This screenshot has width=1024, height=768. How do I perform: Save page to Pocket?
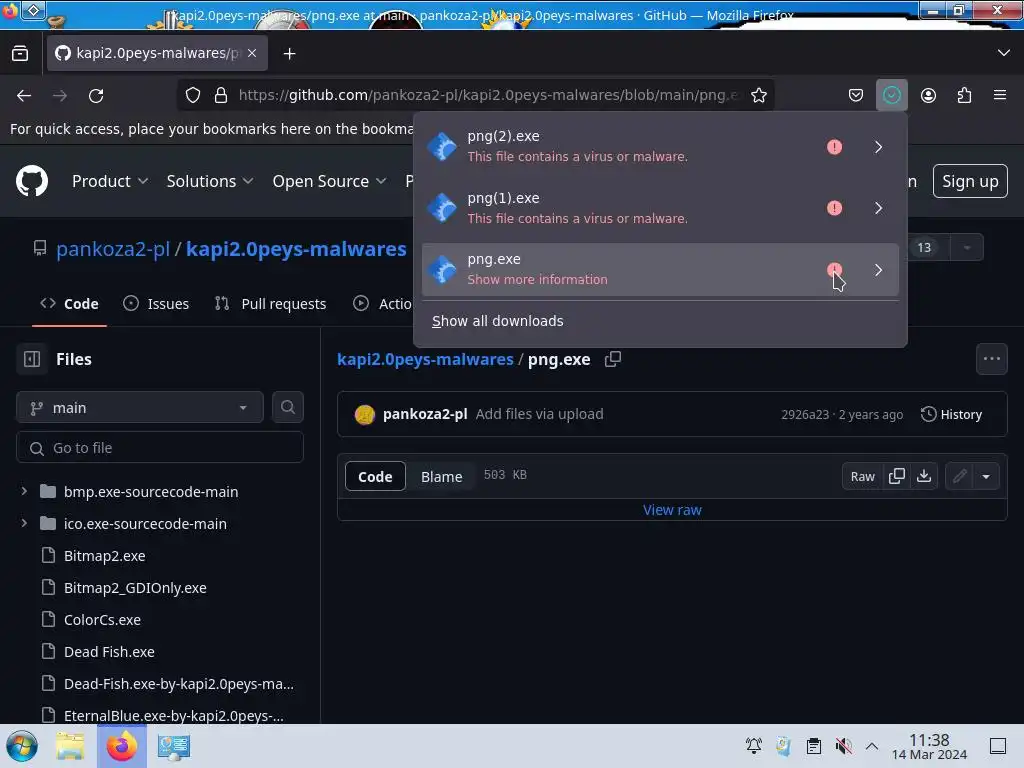tap(856, 95)
